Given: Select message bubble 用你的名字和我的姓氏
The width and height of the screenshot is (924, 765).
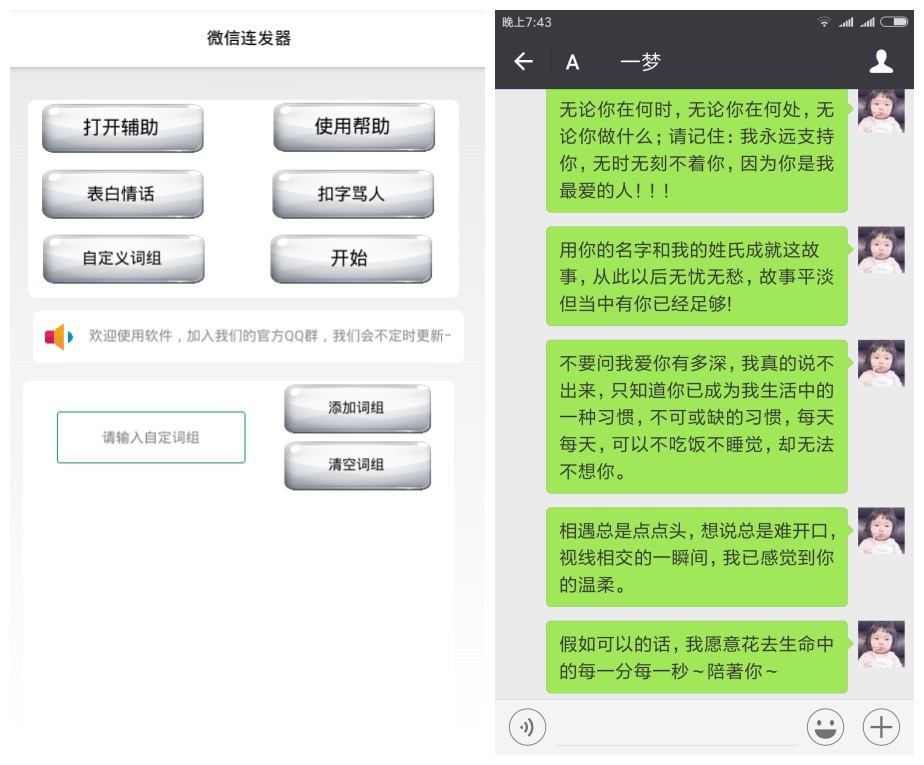Looking at the screenshot, I should tap(697, 276).
